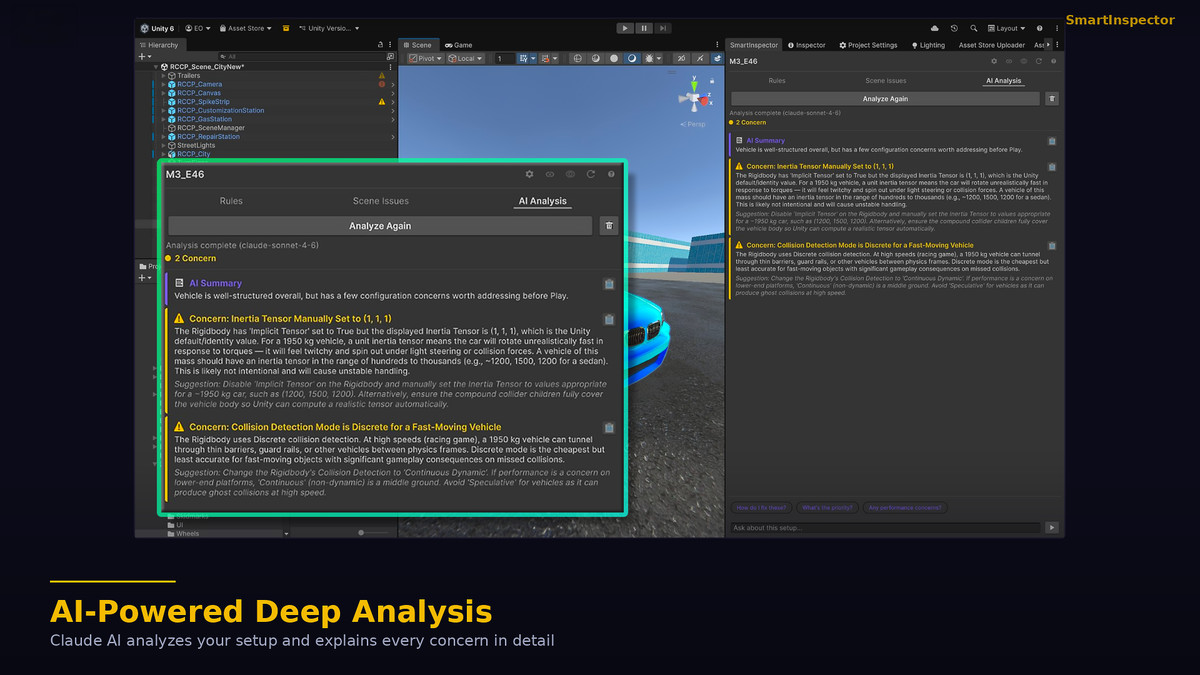Open Scene Issues tab in enlarged callout
1200x675 pixels.
point(381,201)
